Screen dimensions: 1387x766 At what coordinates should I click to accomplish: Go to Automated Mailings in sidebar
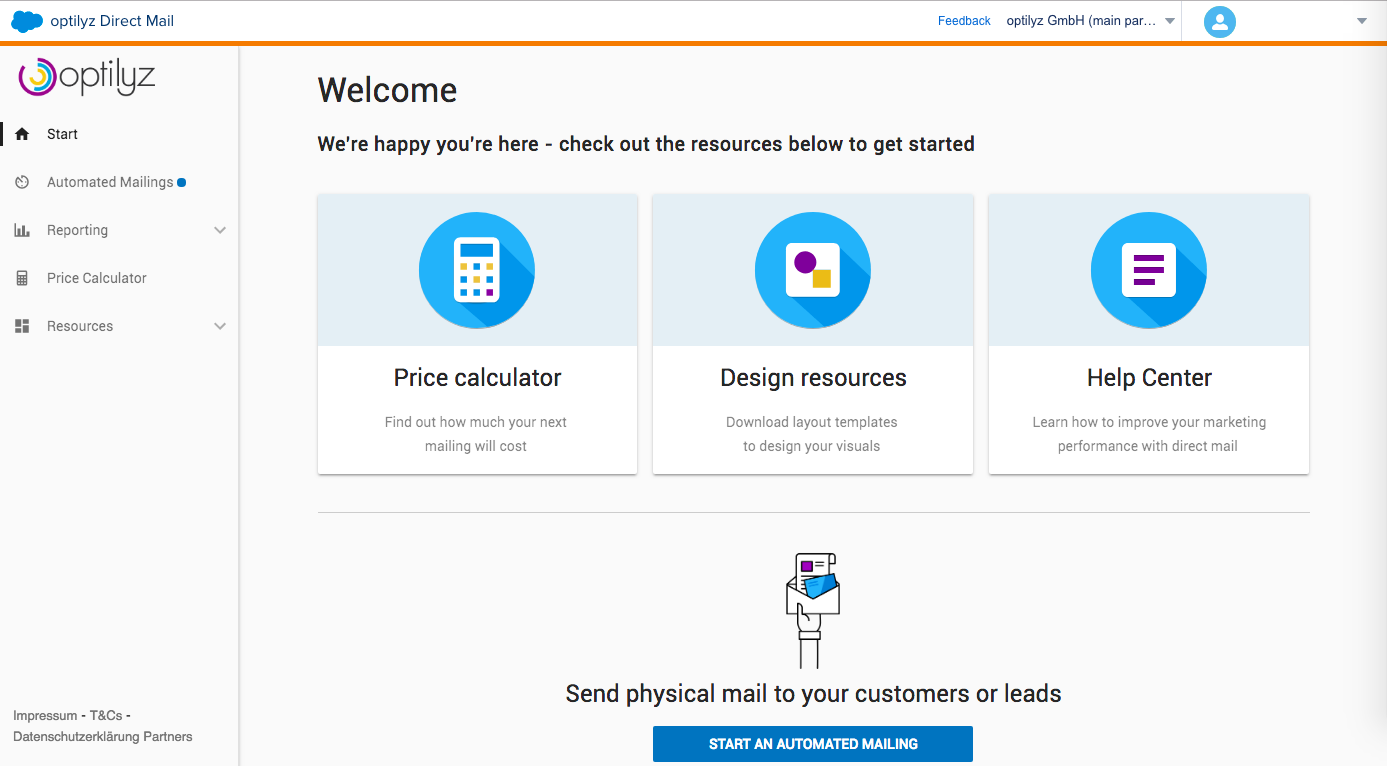[110, 182]
